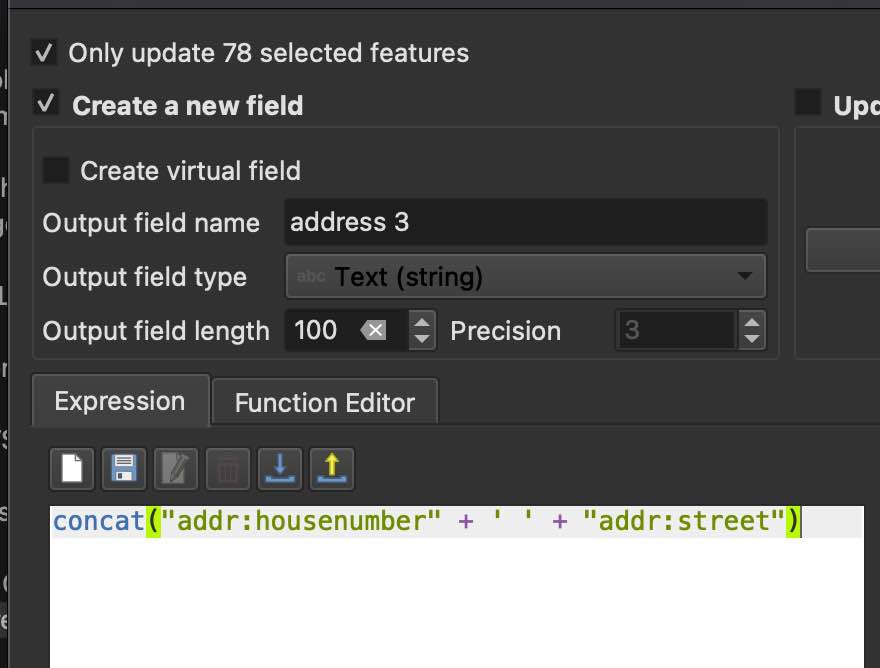The image size is (880, 668).
Task: Import user expressions with the down-arrow icon
Action: 279,468
